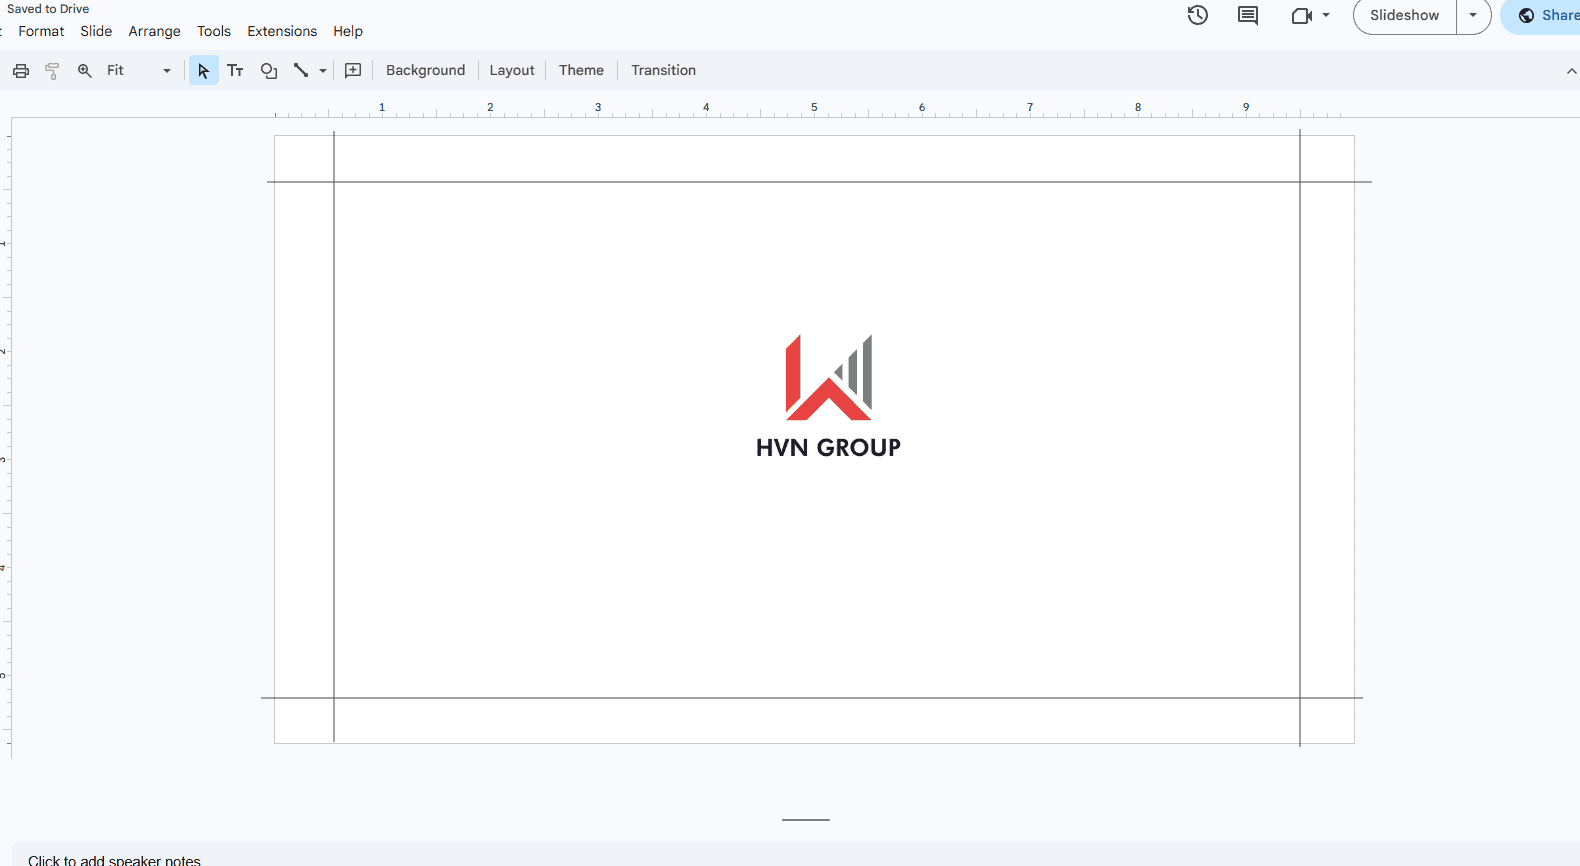This screenshot has height=866, width=1580.
Task: Collapse the menus with the caret icon
Action: point(1571,71)
